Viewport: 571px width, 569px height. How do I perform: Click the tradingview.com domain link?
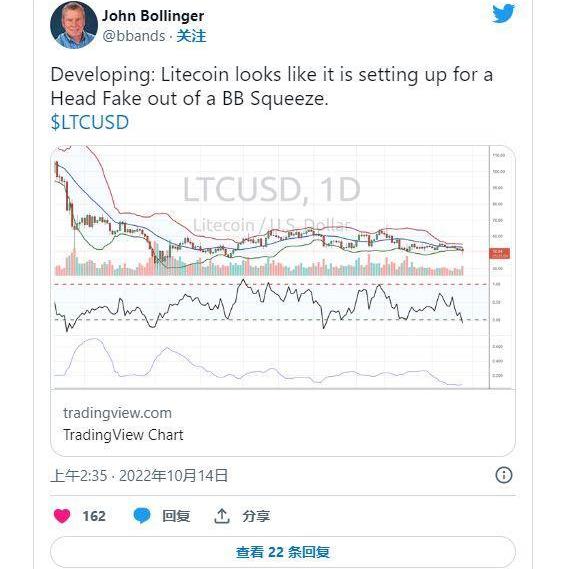pos(117,413)
